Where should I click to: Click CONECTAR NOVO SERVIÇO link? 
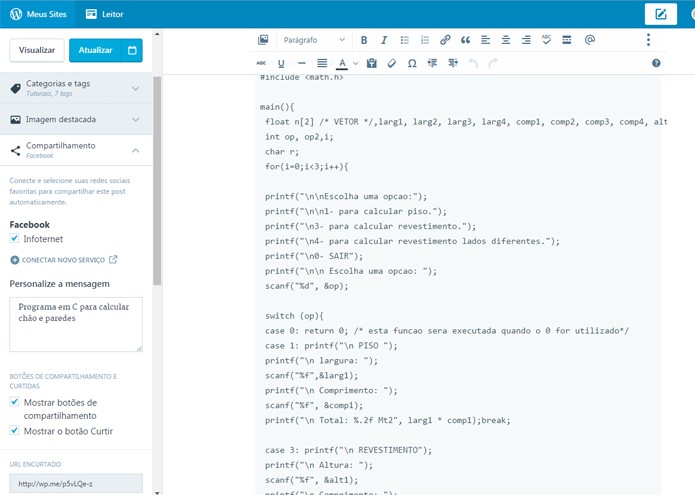[63, 260]
